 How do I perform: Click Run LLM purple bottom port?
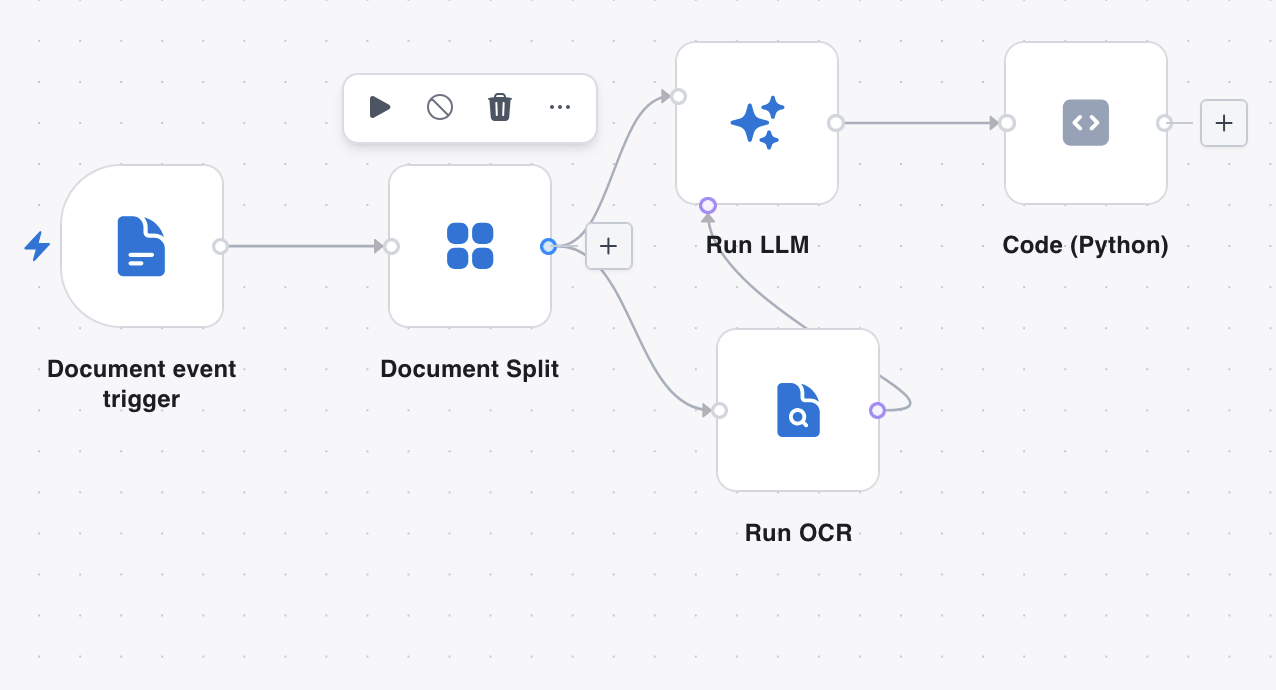(708, 206)
